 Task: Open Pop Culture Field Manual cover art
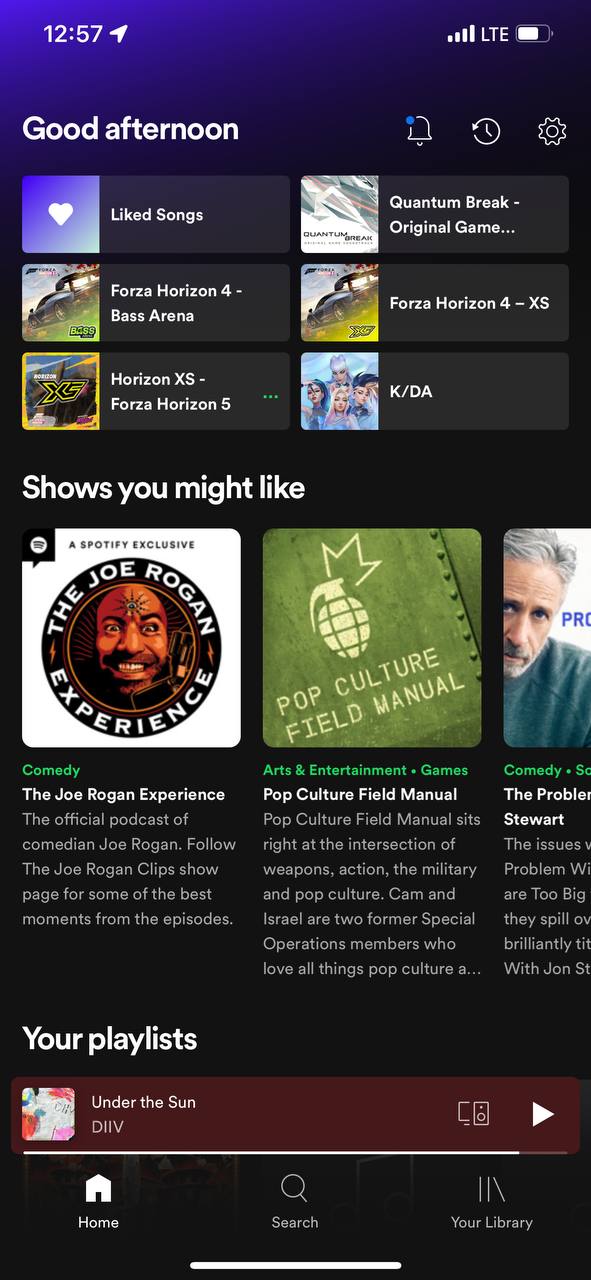click(x=372, y=638)
